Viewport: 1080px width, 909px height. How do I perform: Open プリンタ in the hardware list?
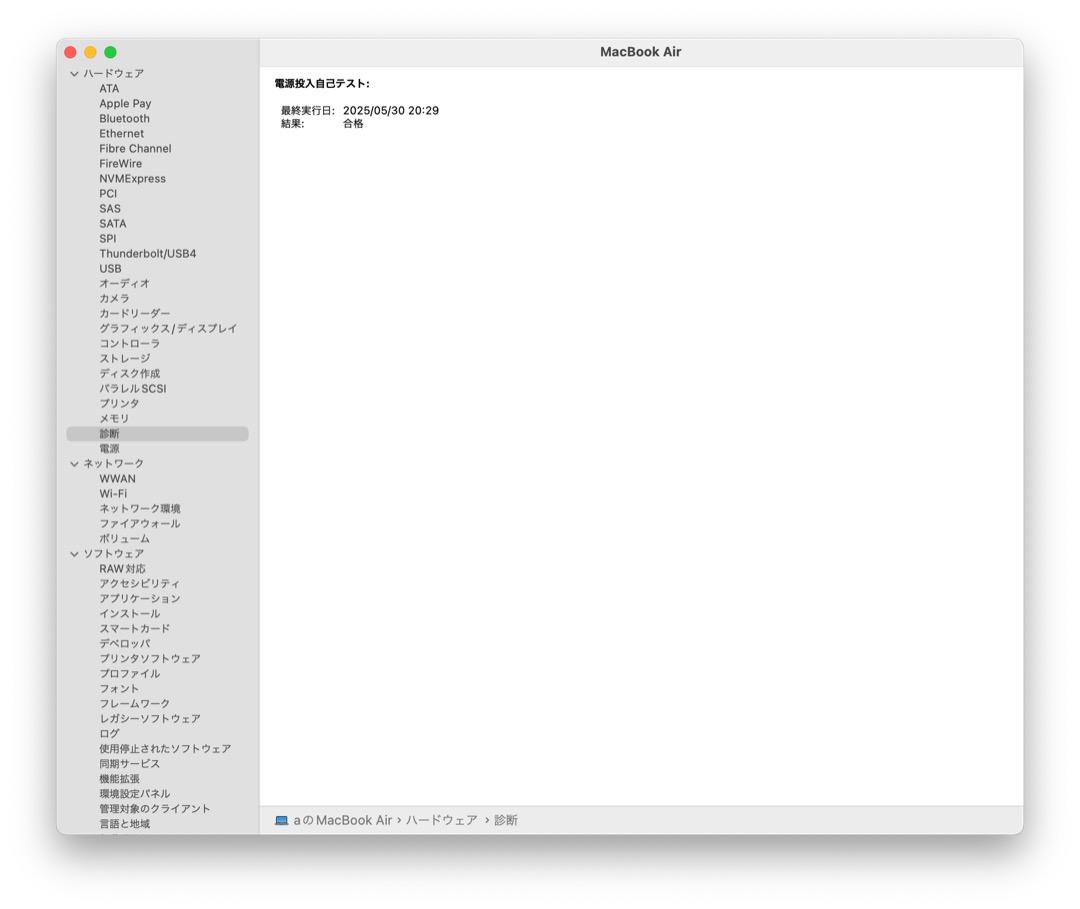(119, 404)
